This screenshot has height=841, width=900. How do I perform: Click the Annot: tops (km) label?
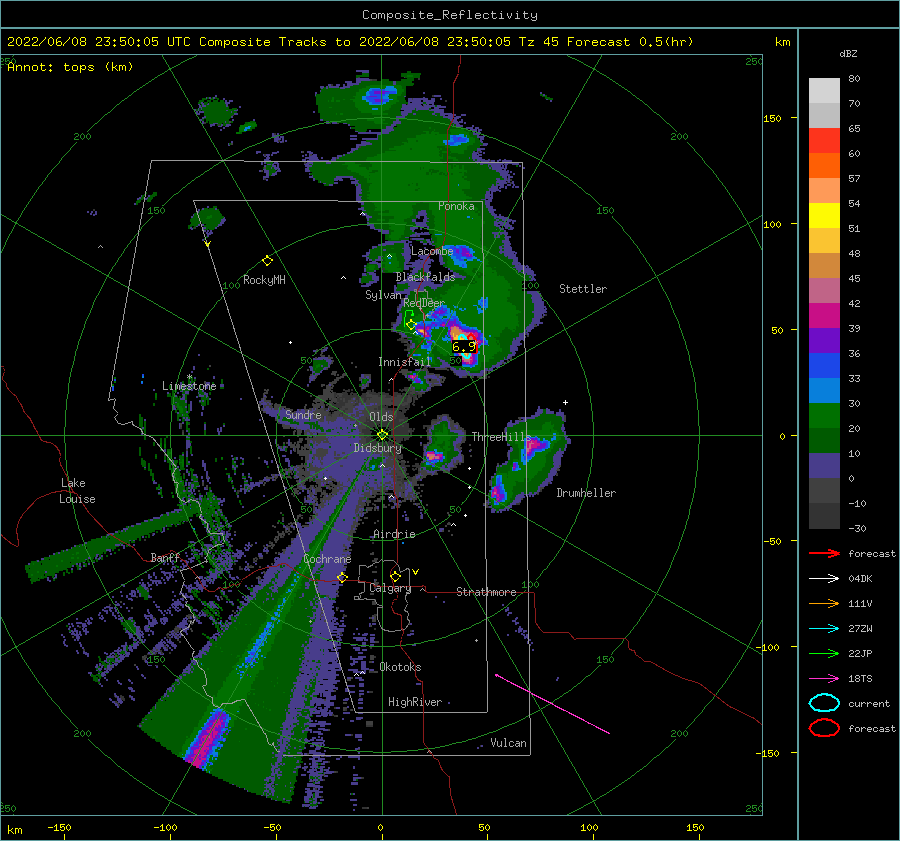click(x=70, y=67)
